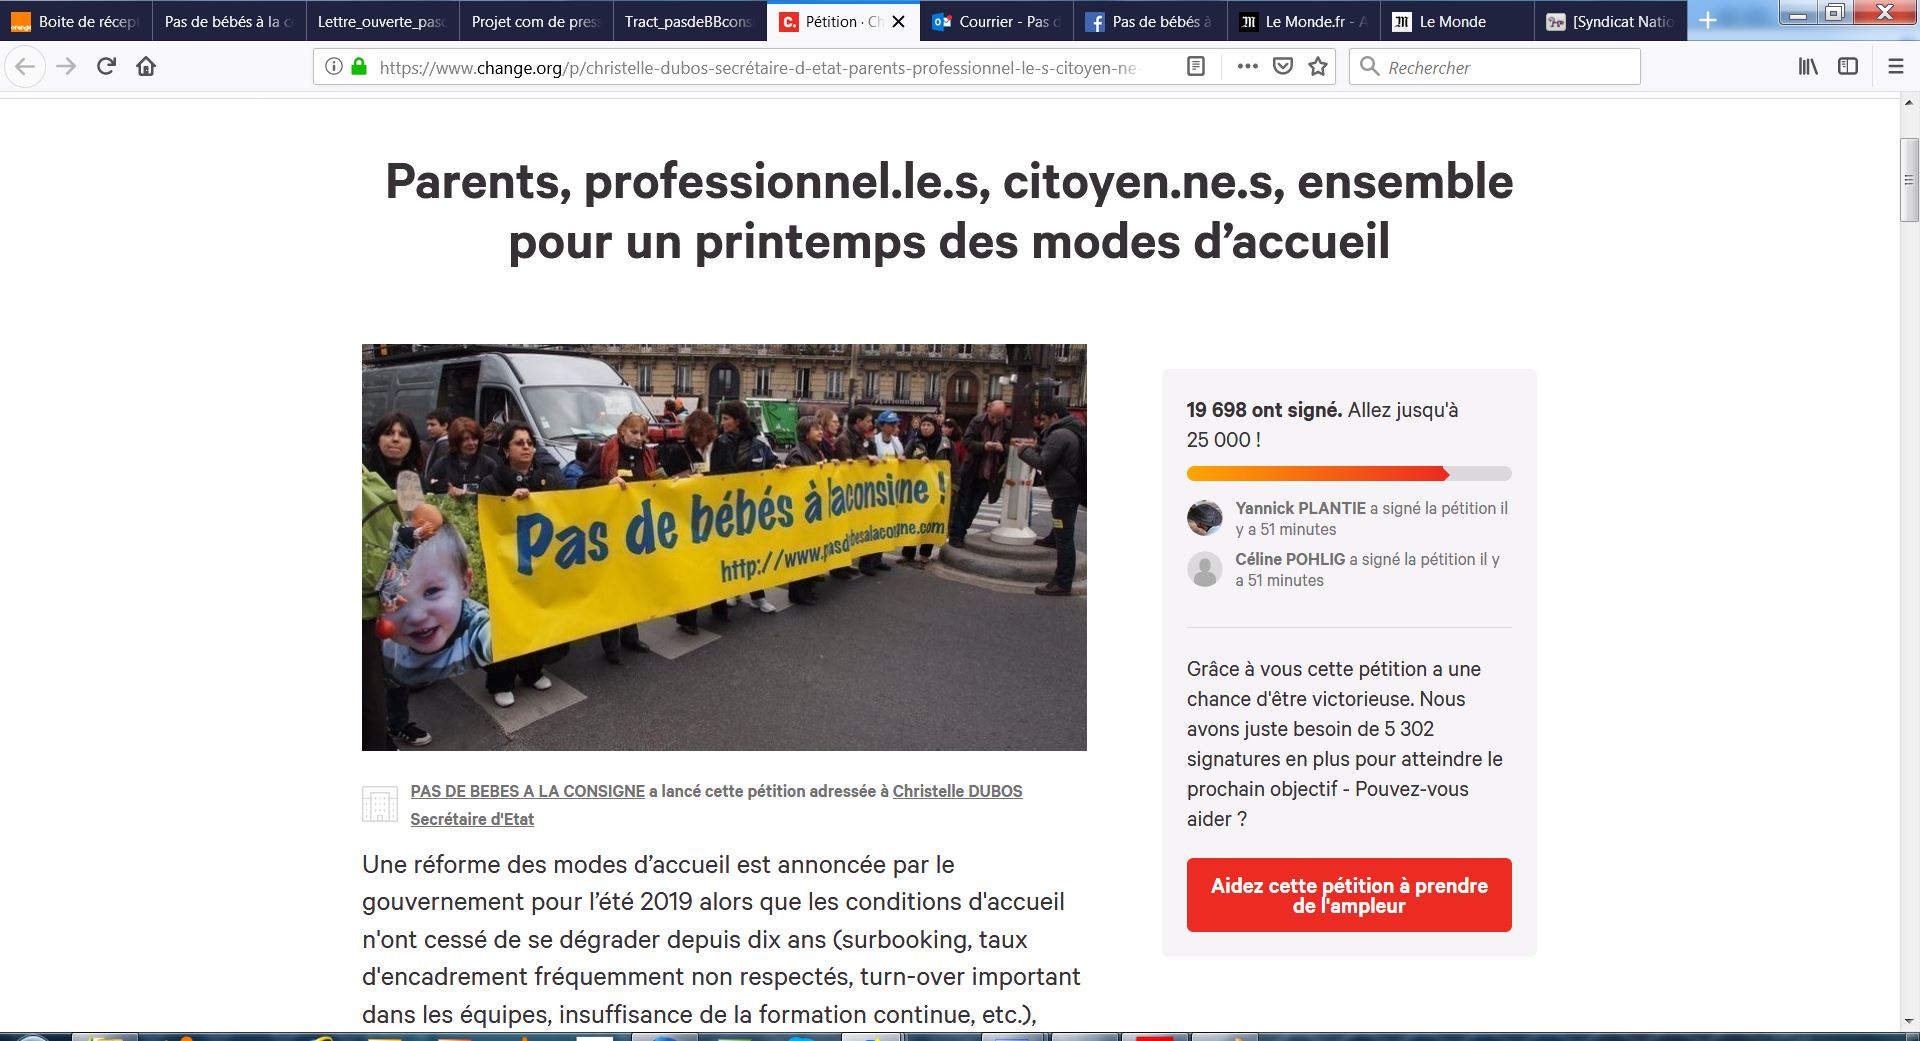Screen dimensions: 1920x1041
Task: Show site information icon in address bar
Action: click(x=334, y=66)
